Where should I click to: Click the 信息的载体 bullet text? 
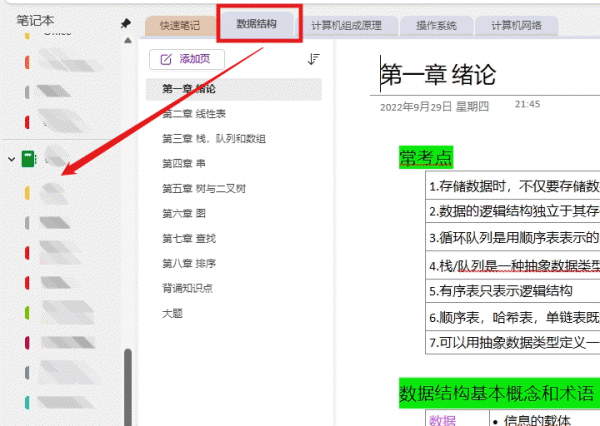tap(537, 420)
